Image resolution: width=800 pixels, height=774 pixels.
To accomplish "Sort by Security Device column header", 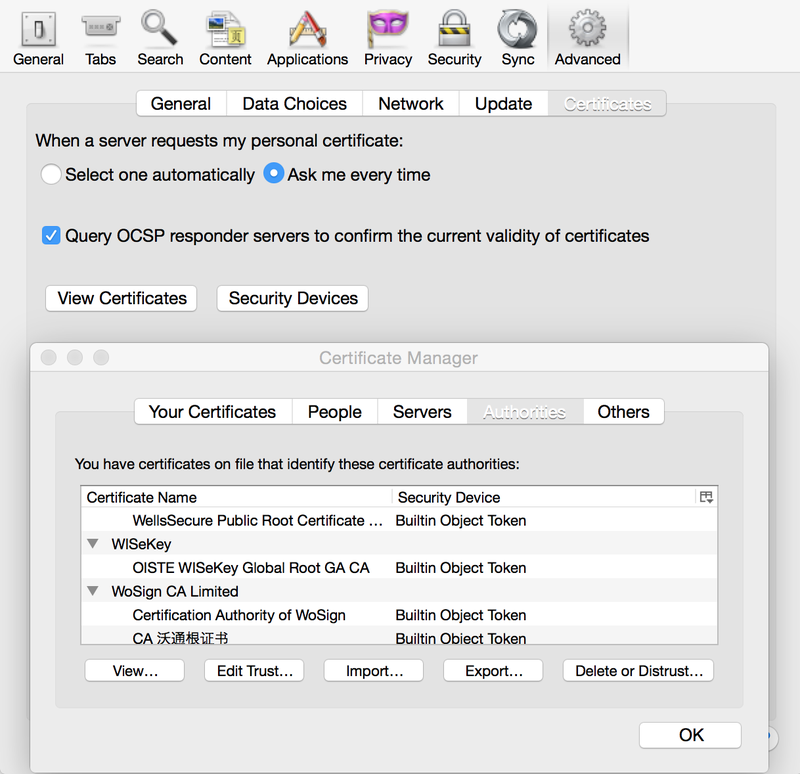I will coord(543,497).
